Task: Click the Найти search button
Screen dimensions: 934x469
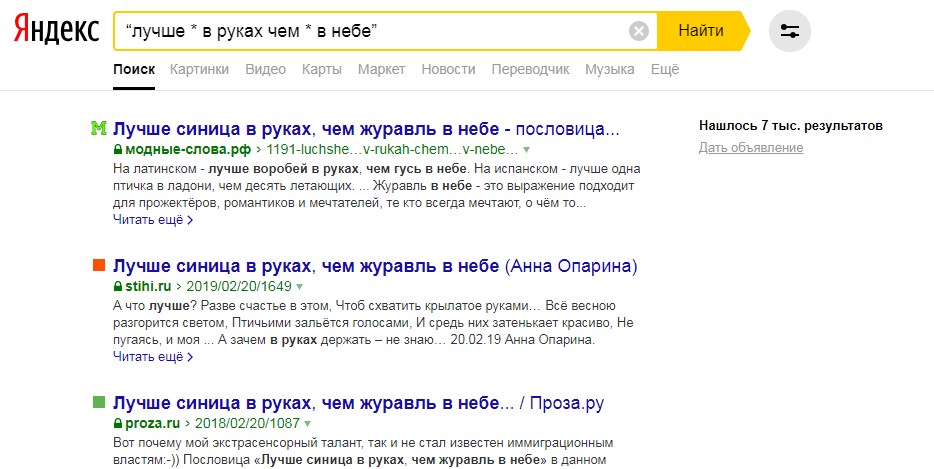Action: (701, 30)
